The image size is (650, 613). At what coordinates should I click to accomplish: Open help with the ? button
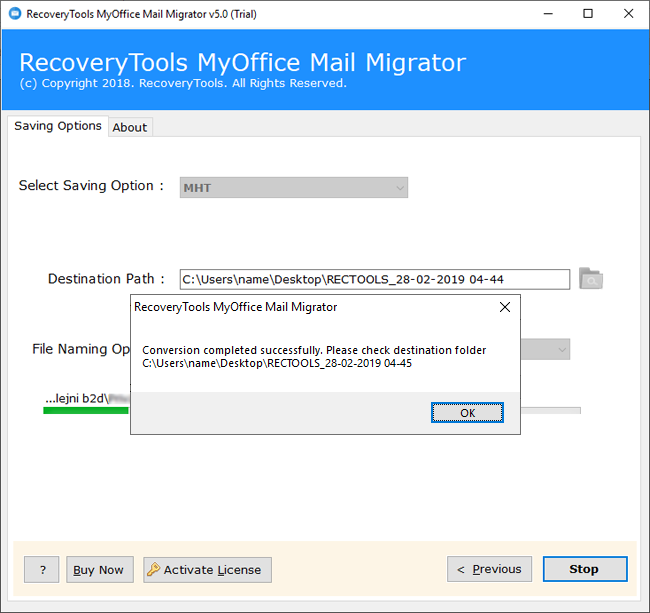tap(41, 570)
